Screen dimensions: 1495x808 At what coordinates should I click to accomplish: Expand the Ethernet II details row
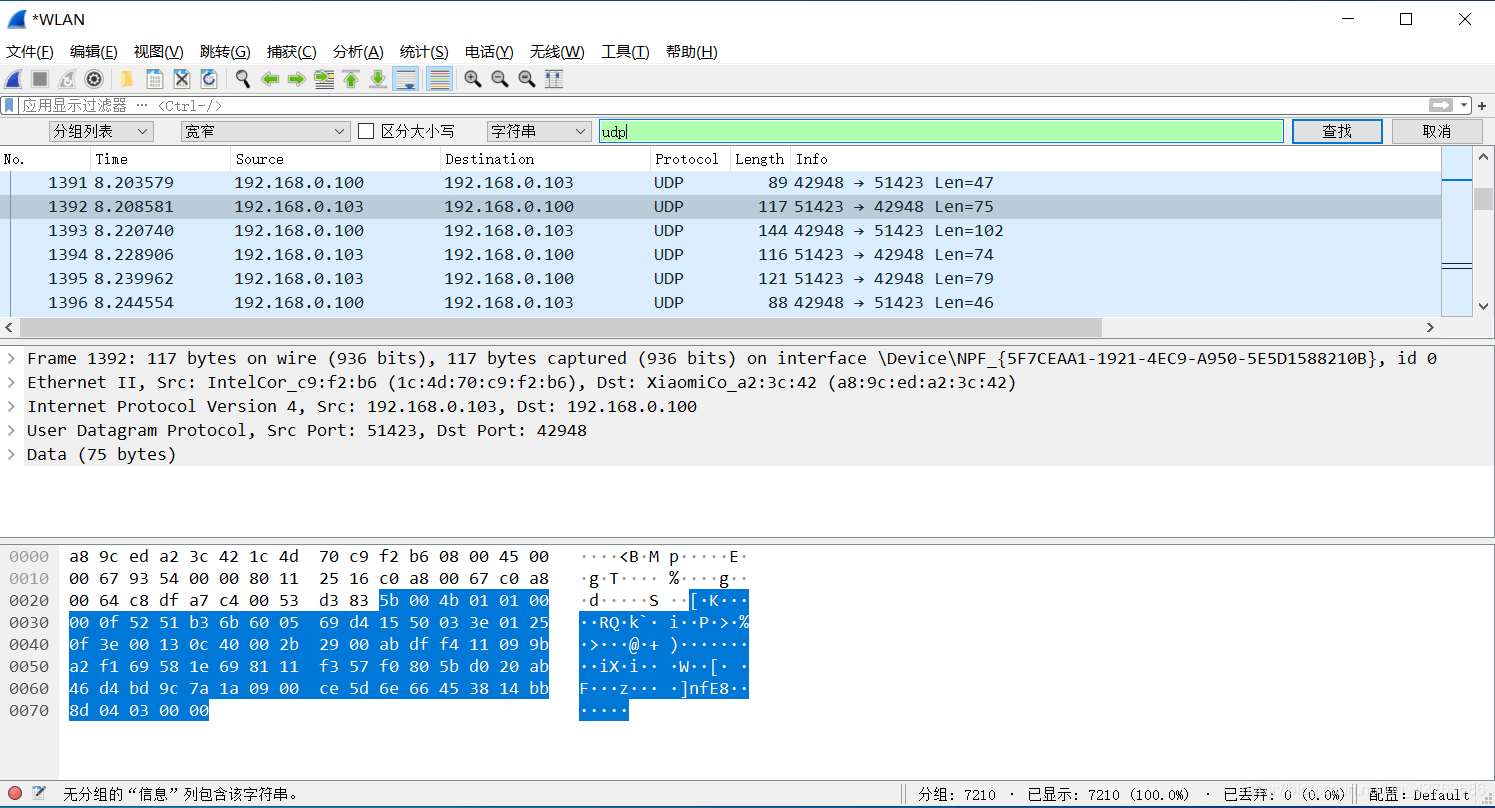pyautogui.click(x=11, y=383)
